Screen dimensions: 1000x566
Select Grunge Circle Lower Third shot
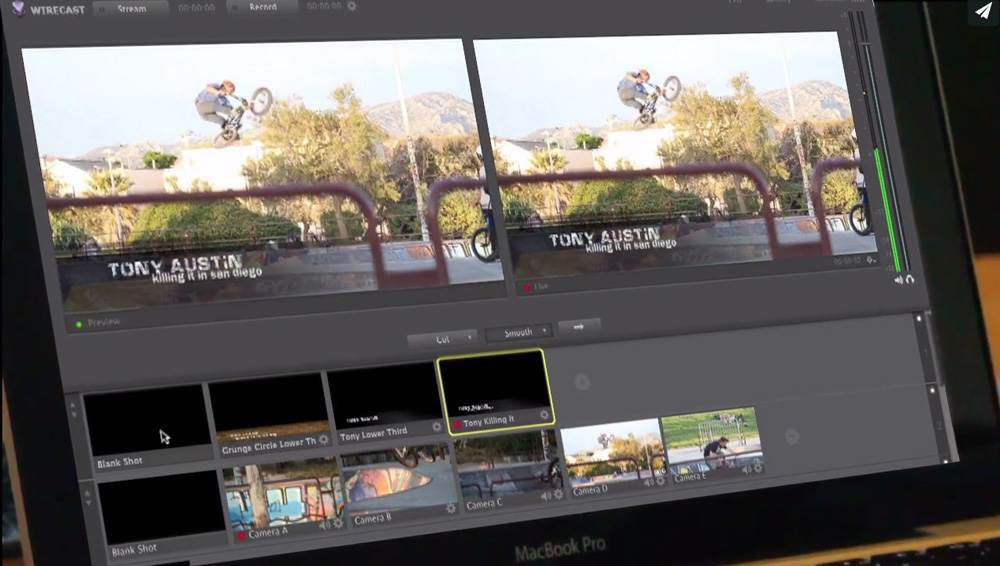click(270, 417)
